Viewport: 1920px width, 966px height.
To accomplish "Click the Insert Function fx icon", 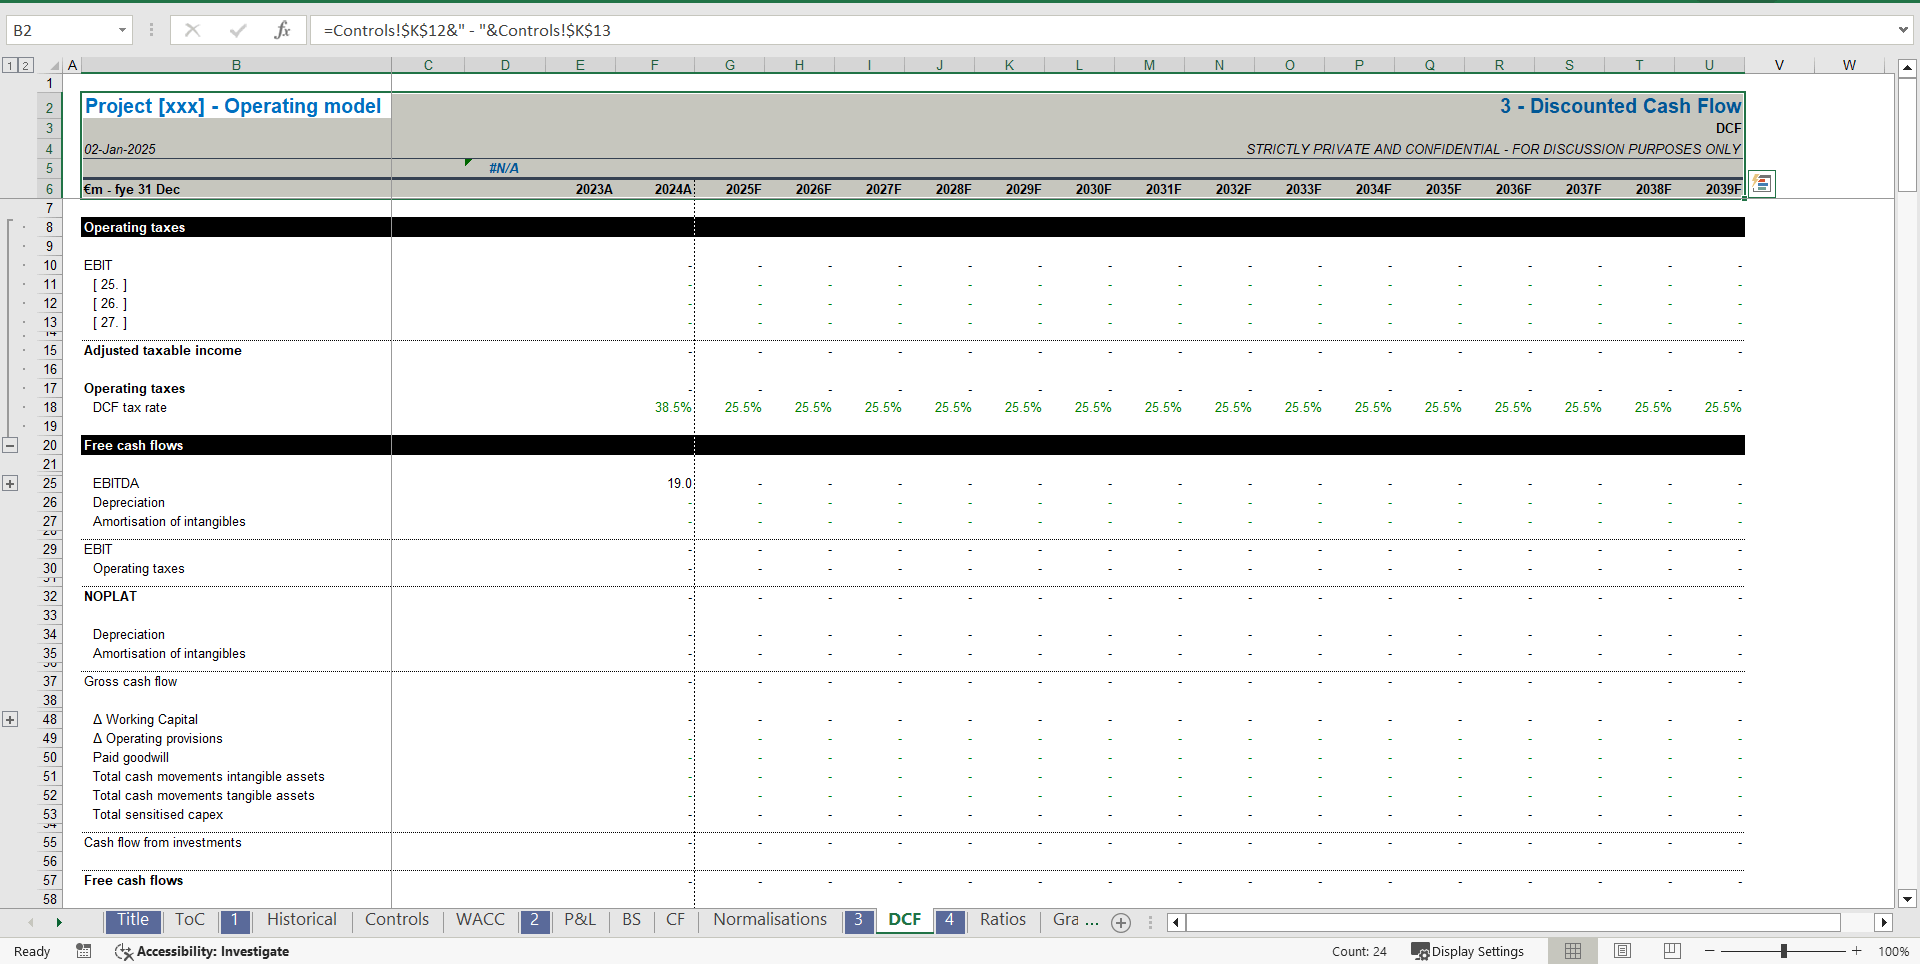I will 282,30.
